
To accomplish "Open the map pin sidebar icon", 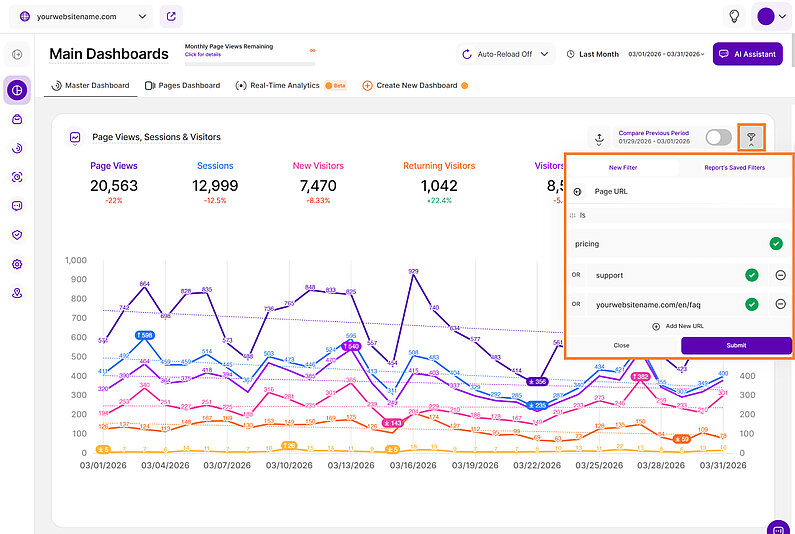I will pos(17,293).
